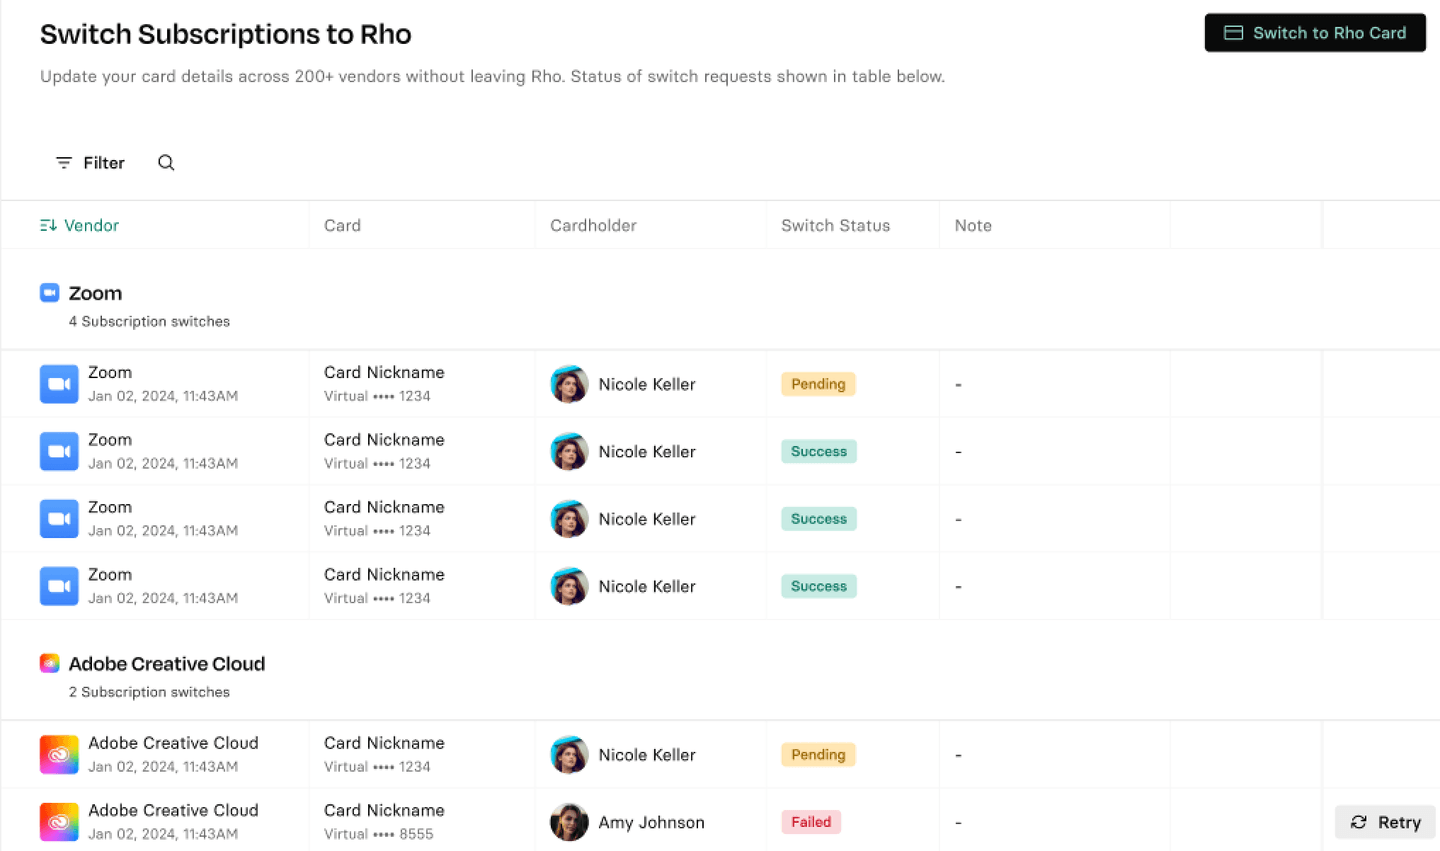The width and height of the screenshot is (1440, 851).
Task: Click Nicole Keller's avatar in Adobe row
Action: (569, 755)
